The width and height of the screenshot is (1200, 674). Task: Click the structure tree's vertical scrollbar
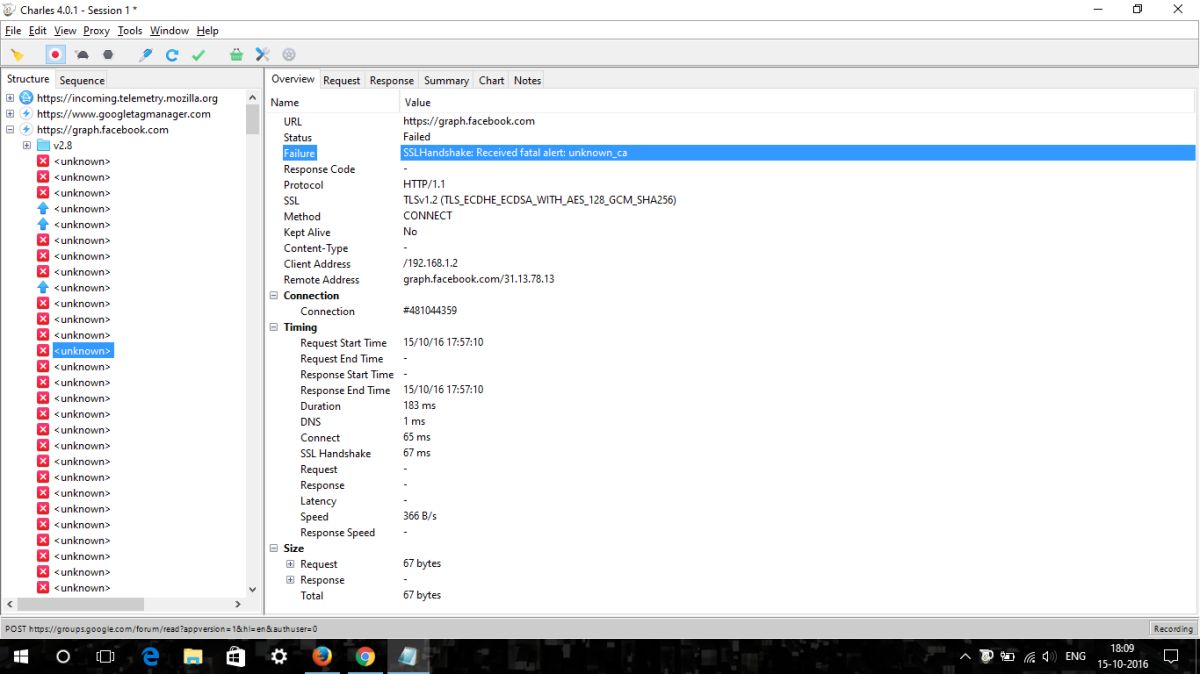click(253, 345)
